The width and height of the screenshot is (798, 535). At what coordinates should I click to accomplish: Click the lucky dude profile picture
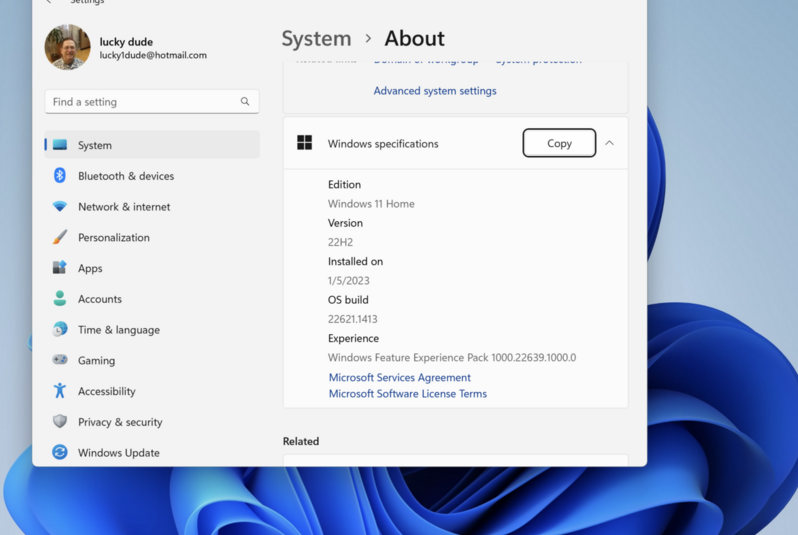tap(67, 47)
